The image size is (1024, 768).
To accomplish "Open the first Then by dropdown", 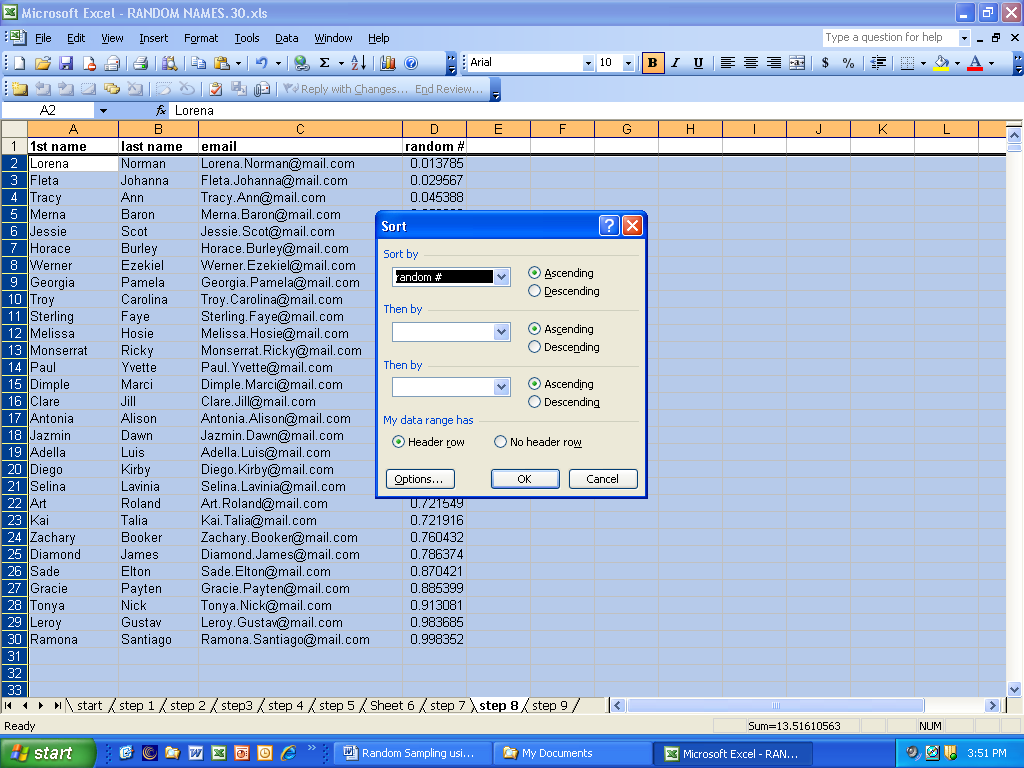I will [502, 332].
